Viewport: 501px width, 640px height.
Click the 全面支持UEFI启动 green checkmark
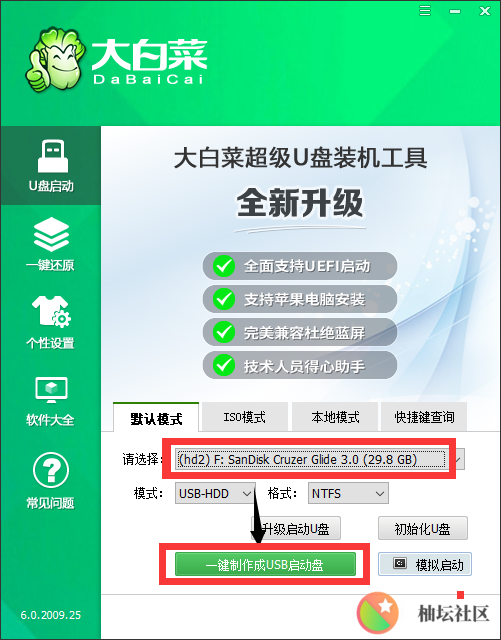click(224, 266)
